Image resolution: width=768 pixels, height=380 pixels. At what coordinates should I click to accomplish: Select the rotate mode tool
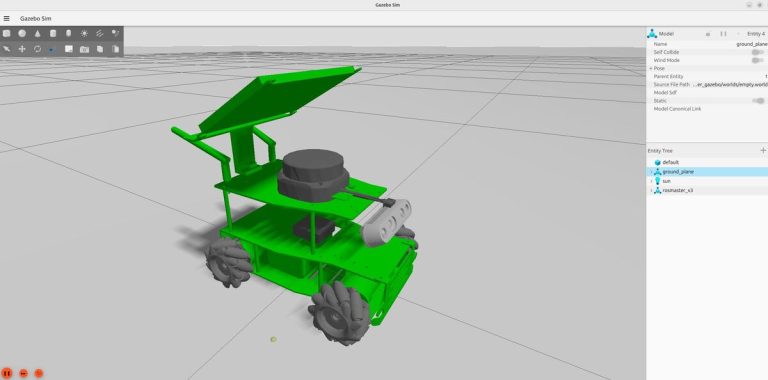(x=38, y=49)
